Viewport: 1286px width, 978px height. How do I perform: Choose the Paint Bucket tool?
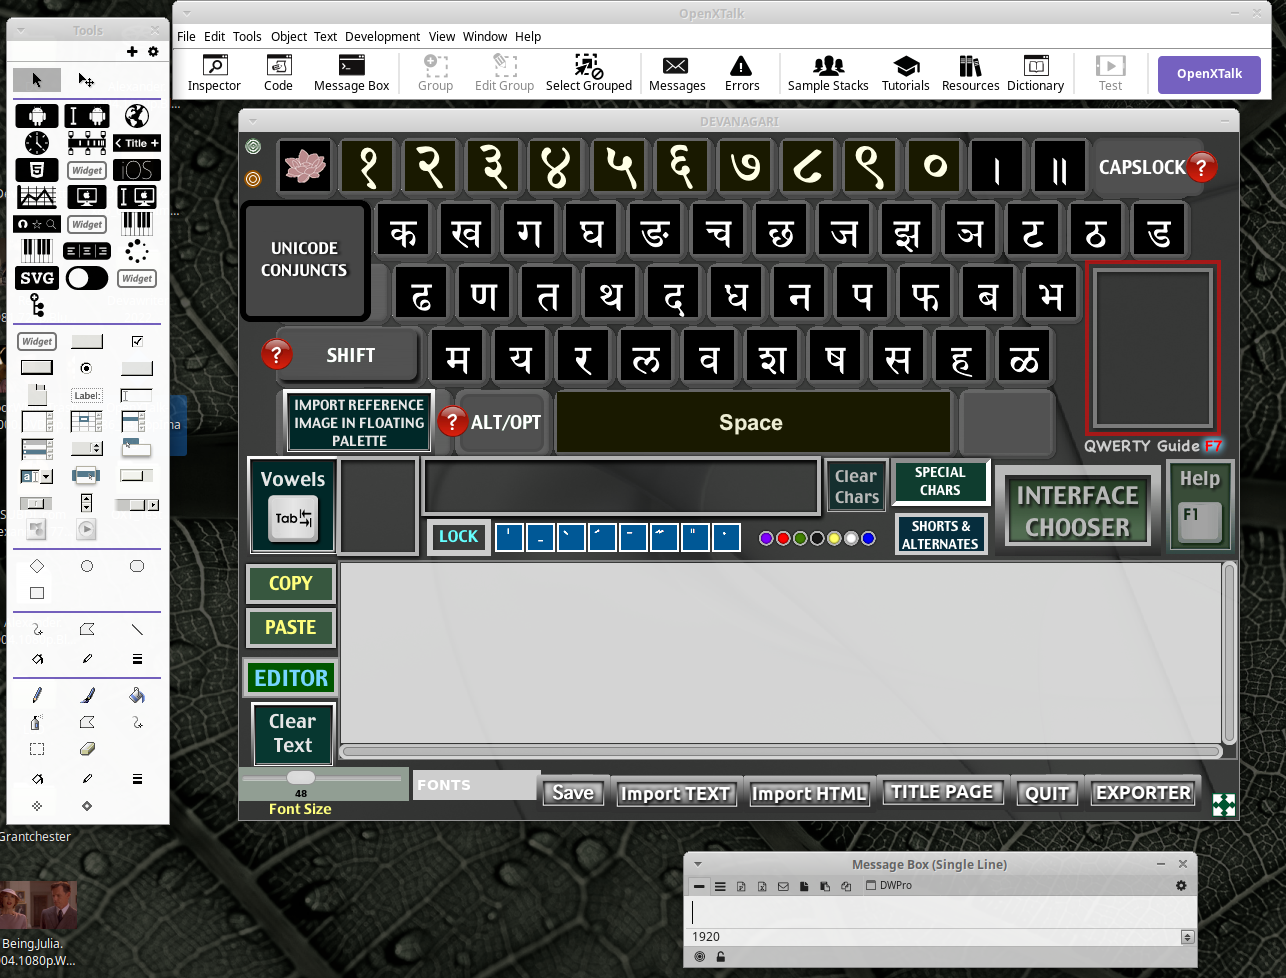pyautogui.click(x=137, y=695)
